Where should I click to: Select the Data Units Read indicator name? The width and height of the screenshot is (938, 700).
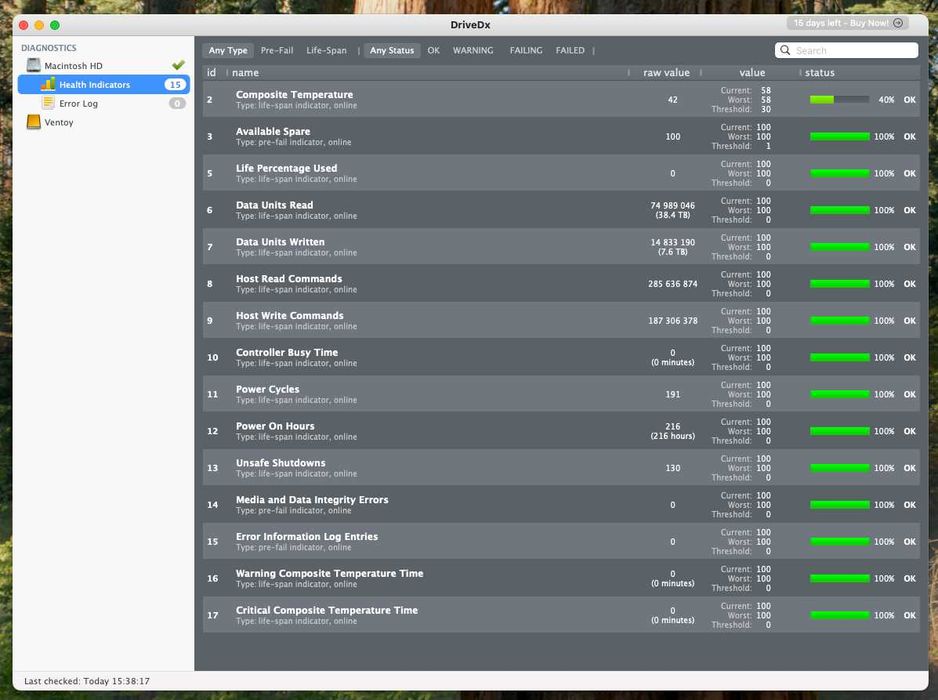(275, 205)
